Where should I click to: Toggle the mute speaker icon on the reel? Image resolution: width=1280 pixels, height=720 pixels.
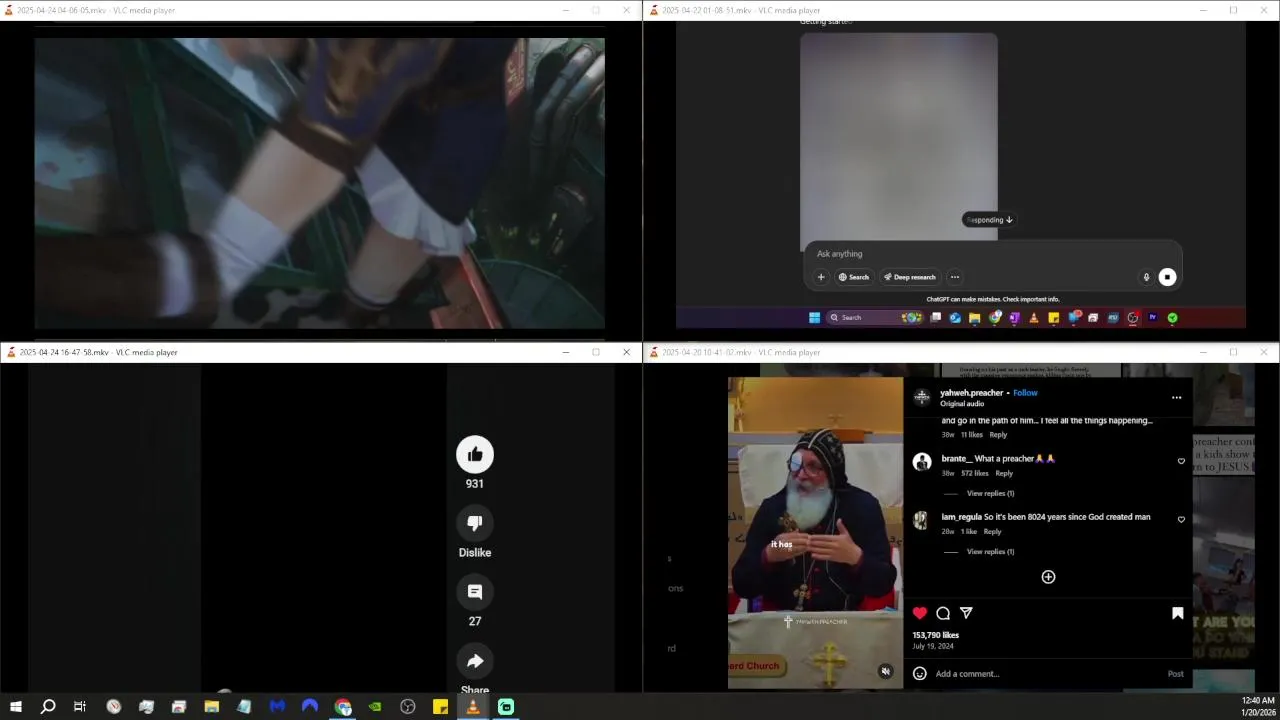click(x=885, y=672)
